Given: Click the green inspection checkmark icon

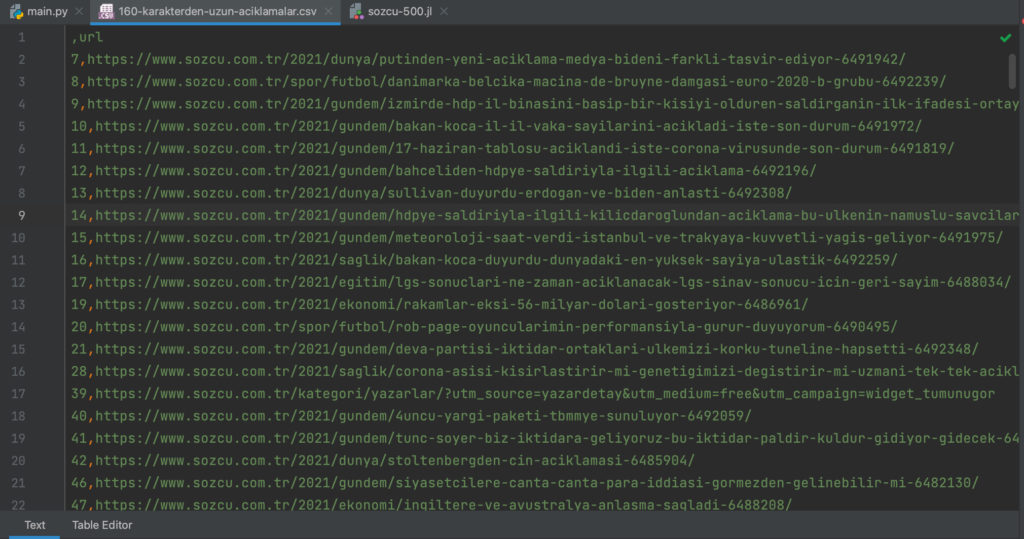Looking at the screenshot, I should (x=1006, y=38).
